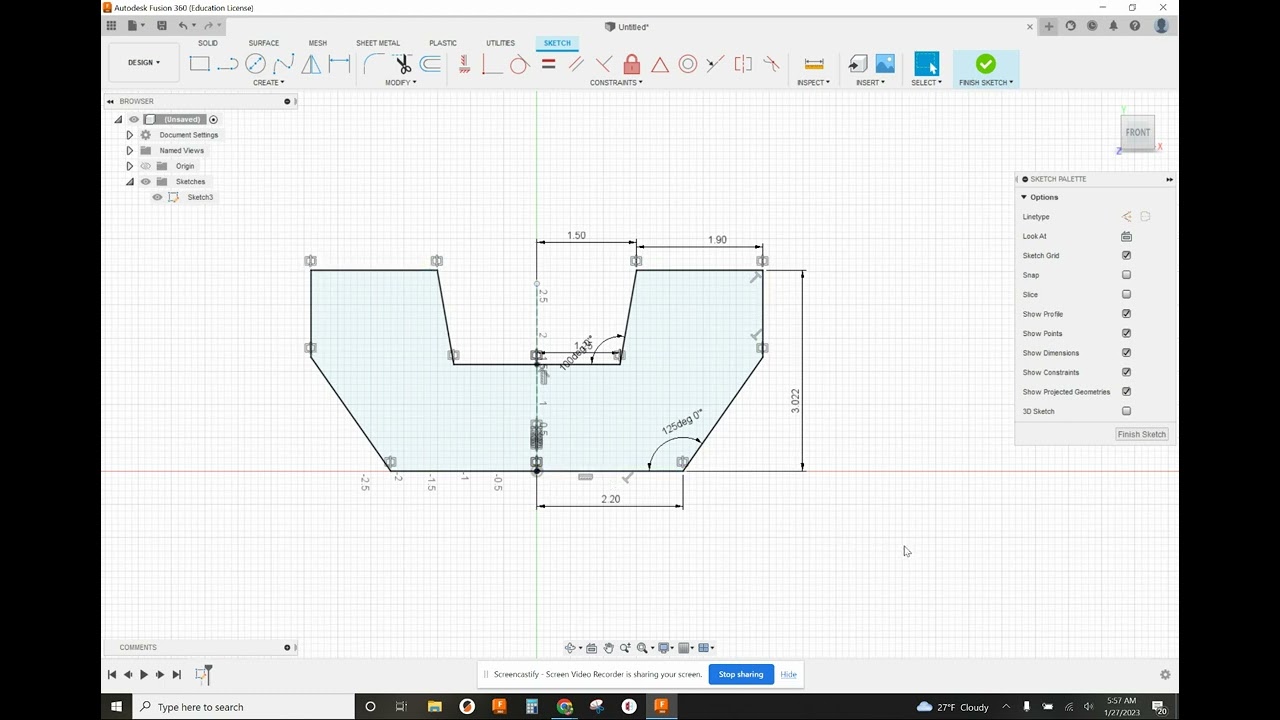Screen dimensions: 1280x720
Task: Select the Mirror sketch tool
Action: coord(311,64)
